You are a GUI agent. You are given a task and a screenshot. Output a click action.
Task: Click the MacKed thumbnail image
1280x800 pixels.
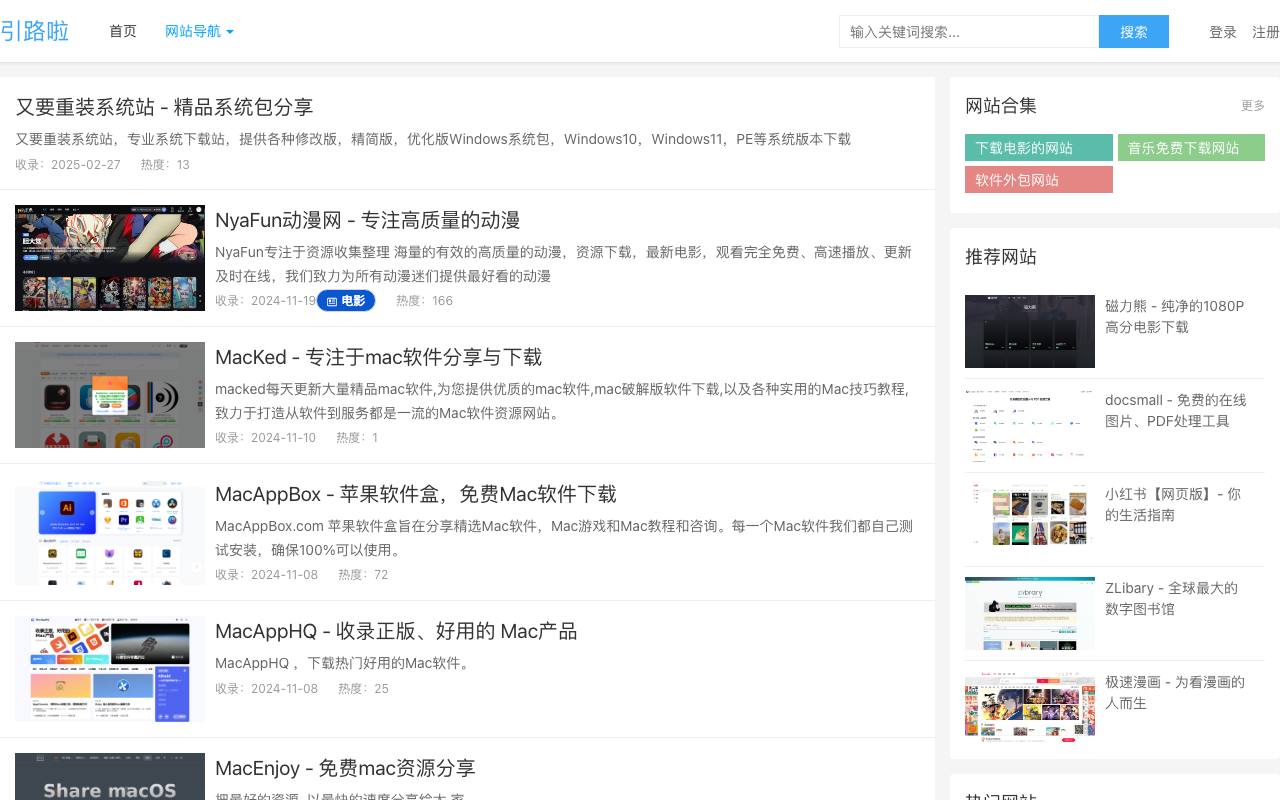click(110, 395)
